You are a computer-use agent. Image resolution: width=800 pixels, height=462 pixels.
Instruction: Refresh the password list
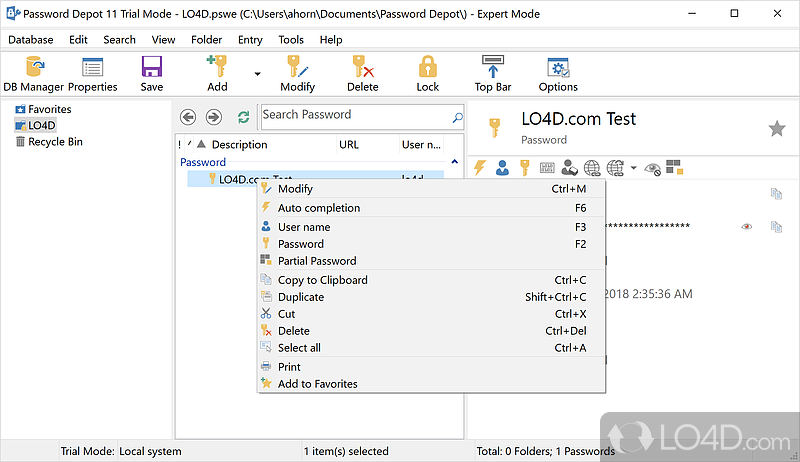243,117
